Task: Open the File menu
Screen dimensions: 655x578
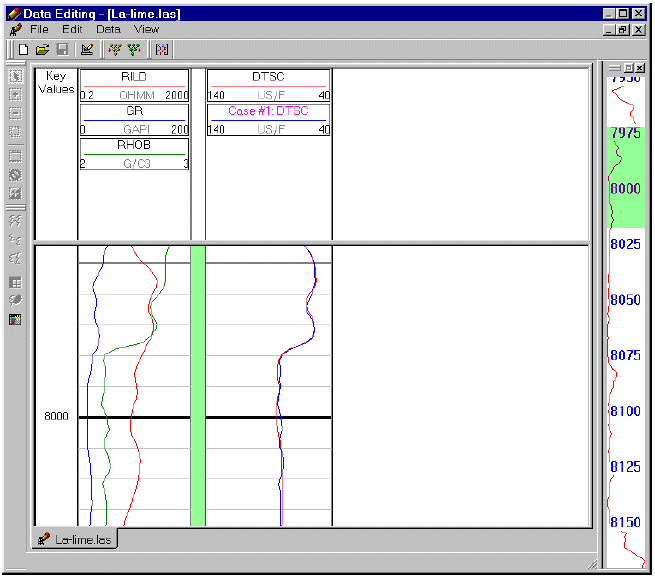Action: 39,29
